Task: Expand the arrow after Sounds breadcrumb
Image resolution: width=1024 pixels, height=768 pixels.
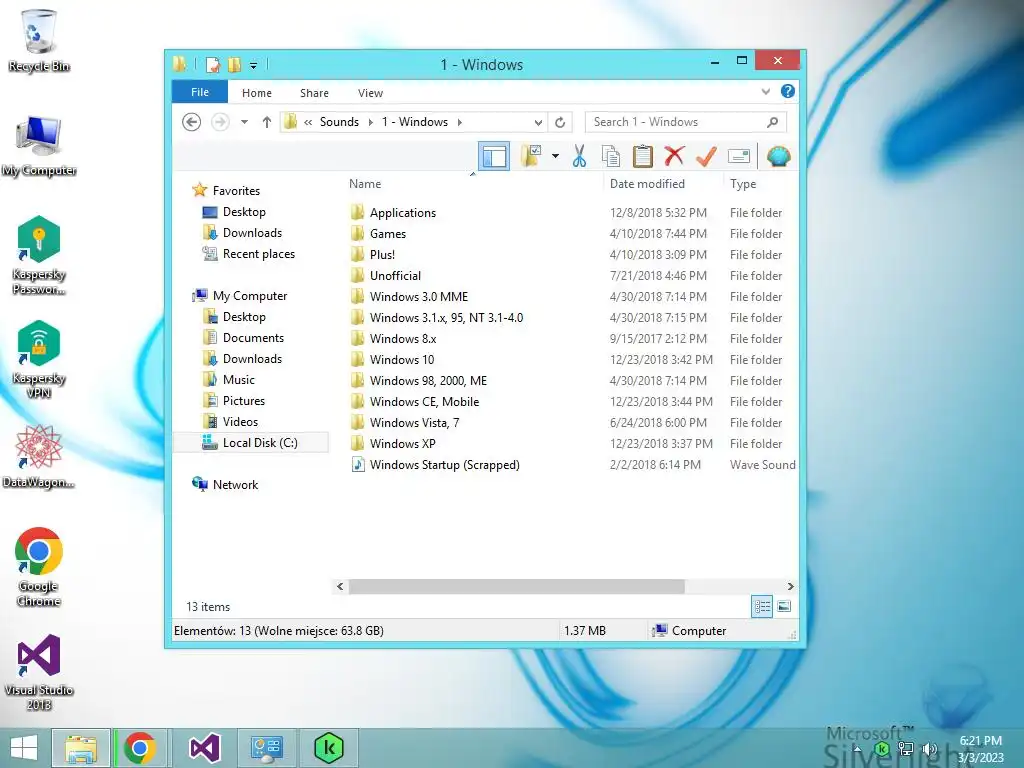Action: pyautogui.click(x=370, y=122)
